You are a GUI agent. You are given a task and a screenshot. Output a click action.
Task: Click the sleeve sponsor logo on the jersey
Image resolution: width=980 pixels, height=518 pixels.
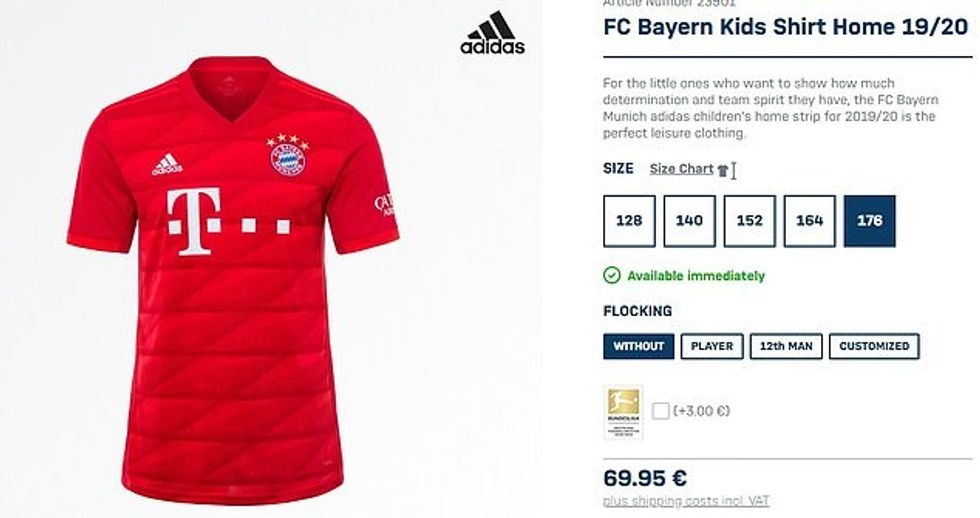[x=384, y=205]
